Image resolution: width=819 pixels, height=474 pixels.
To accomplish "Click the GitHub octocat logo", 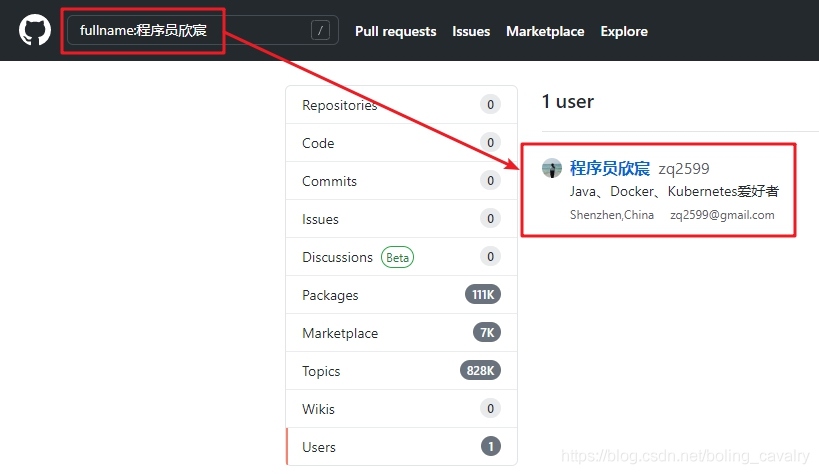I will coord(35,30).
